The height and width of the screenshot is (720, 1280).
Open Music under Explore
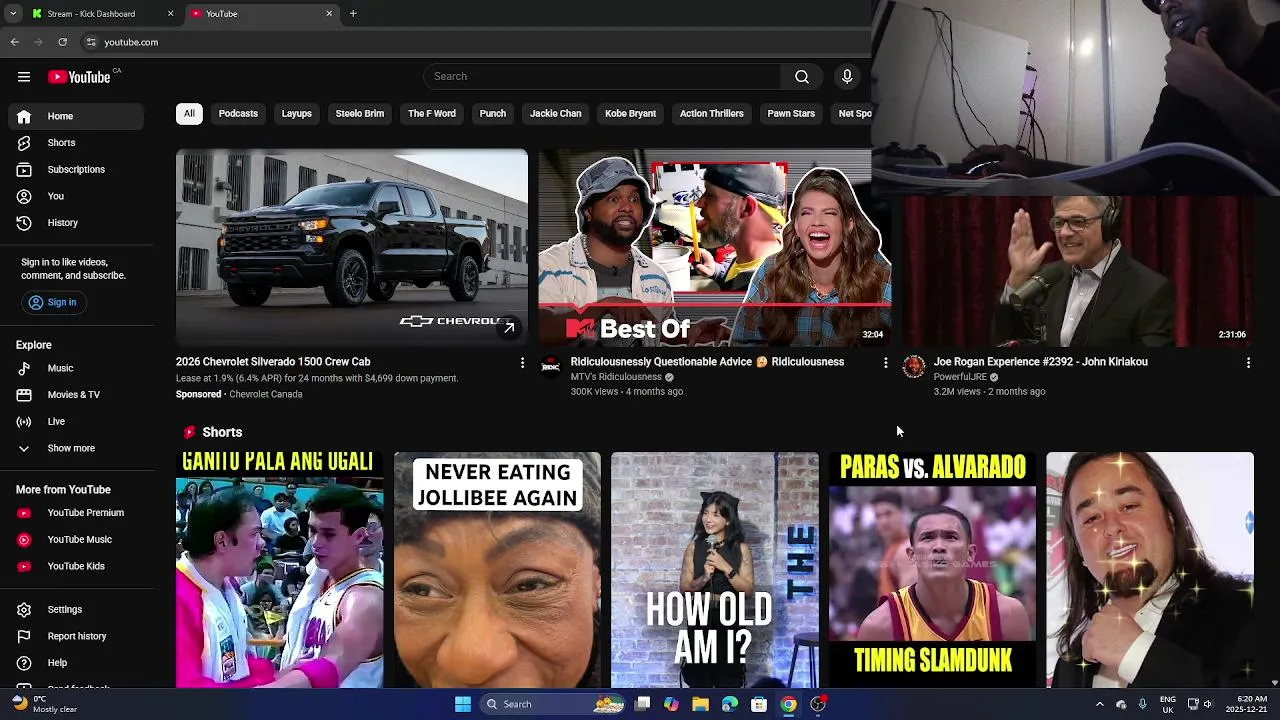tap(76, 368)
